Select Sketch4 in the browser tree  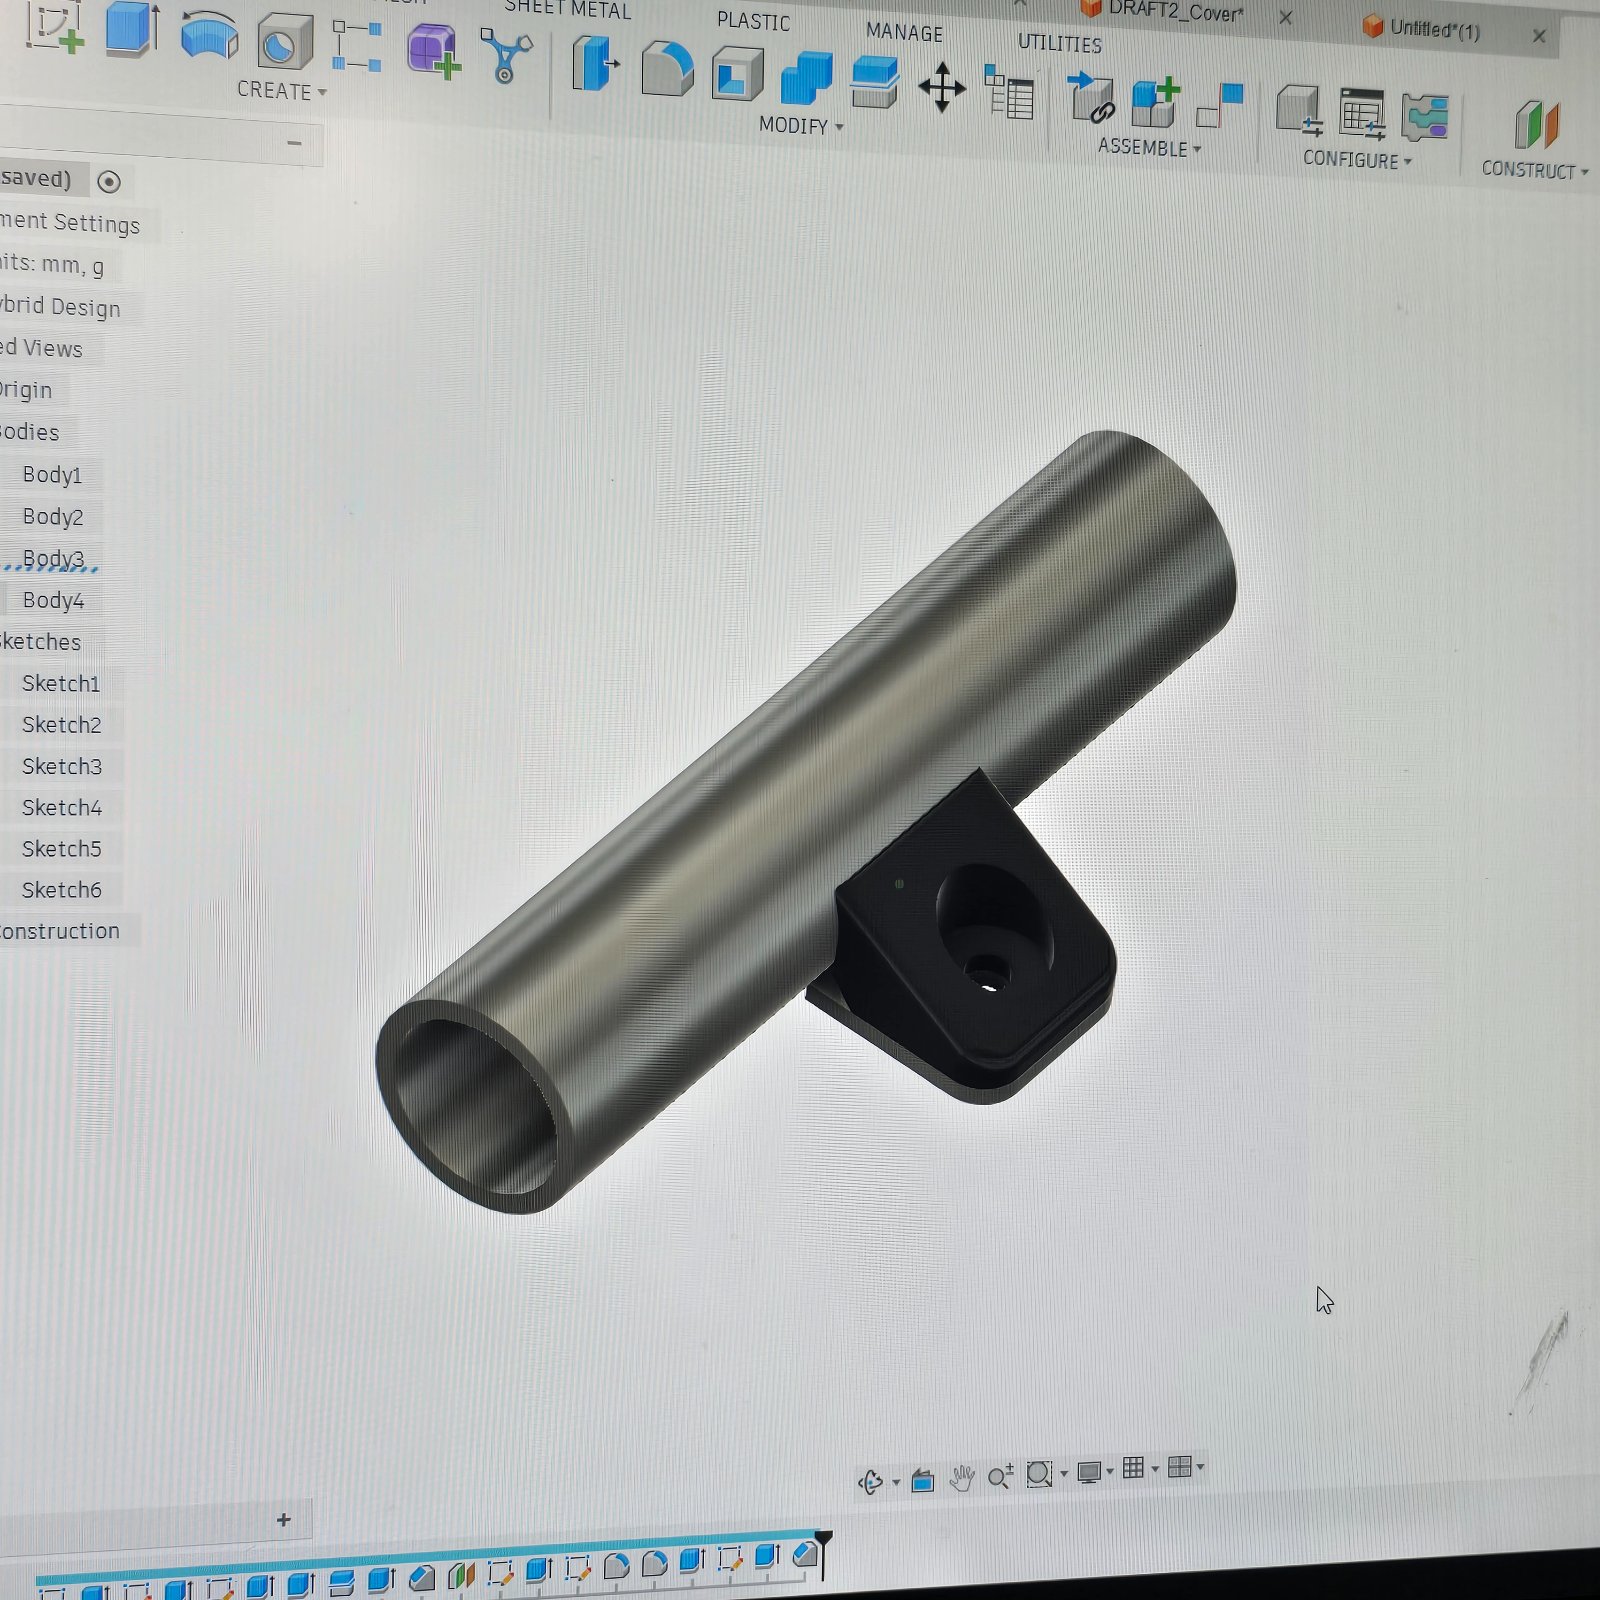click(62, 807)
